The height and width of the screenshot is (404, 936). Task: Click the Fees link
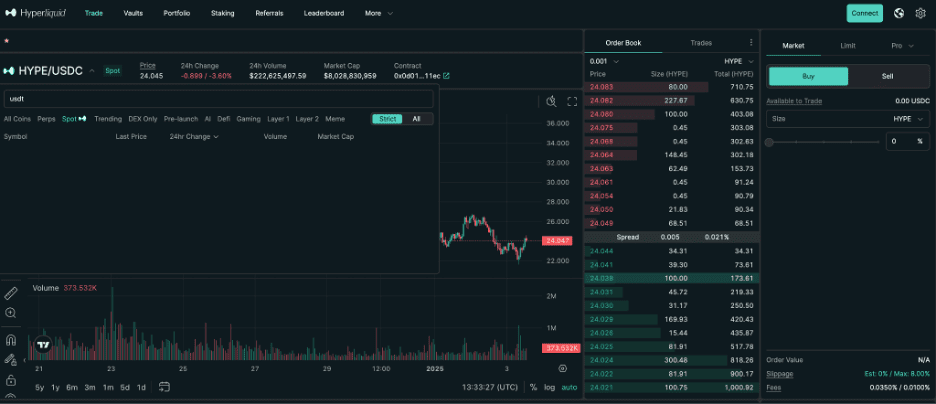774,387
